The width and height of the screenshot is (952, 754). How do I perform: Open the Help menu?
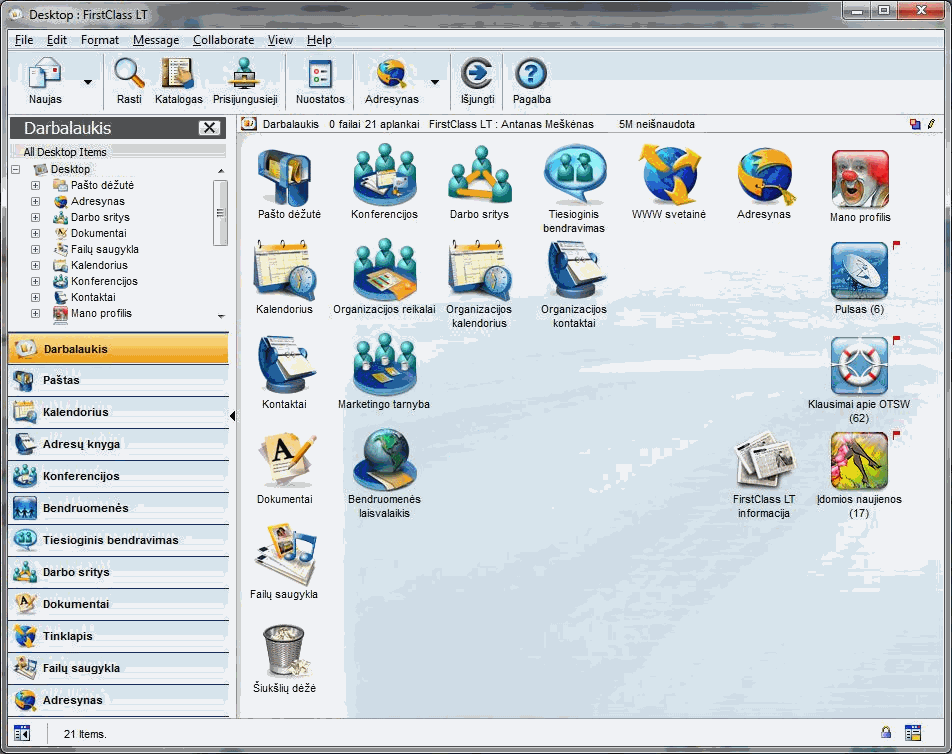click(x=319, y=40)
